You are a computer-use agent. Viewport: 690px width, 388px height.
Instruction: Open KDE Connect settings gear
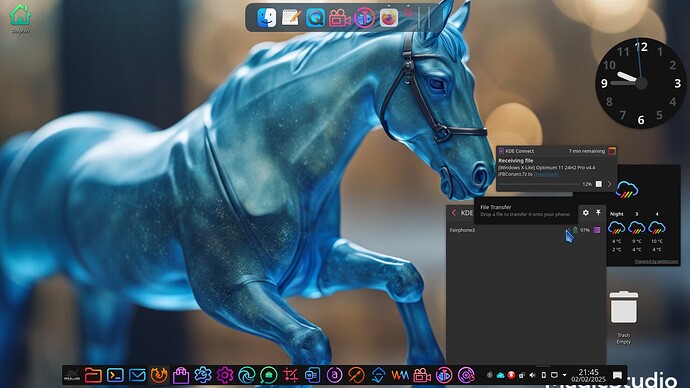[585, 212]
